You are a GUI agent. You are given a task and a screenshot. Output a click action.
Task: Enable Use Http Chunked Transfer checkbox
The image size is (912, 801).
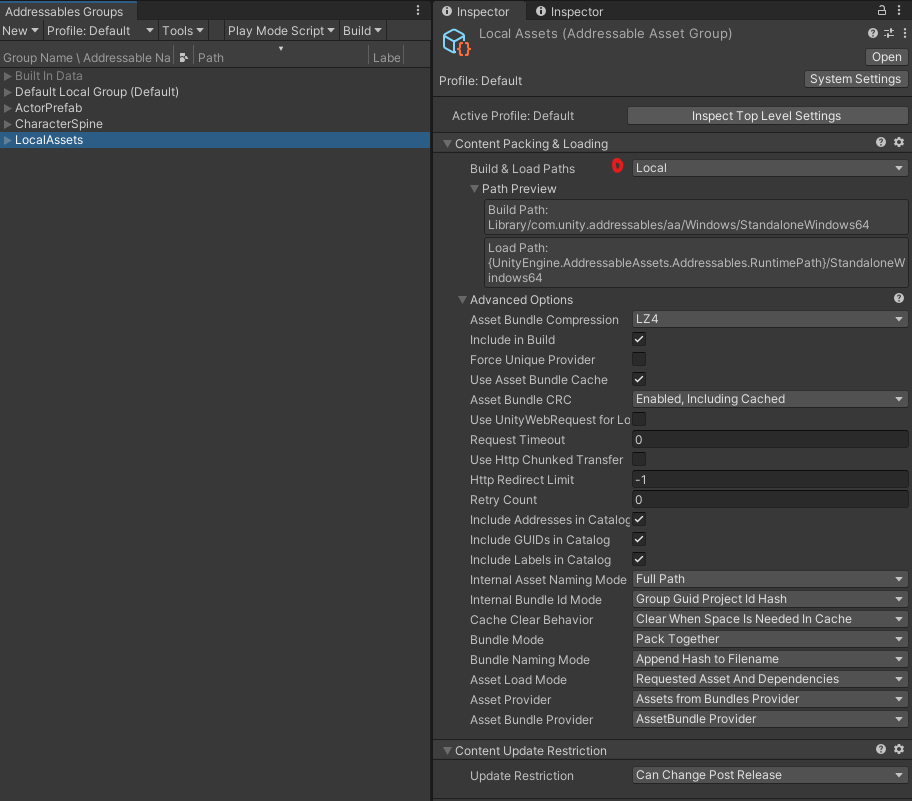point(639,459)
